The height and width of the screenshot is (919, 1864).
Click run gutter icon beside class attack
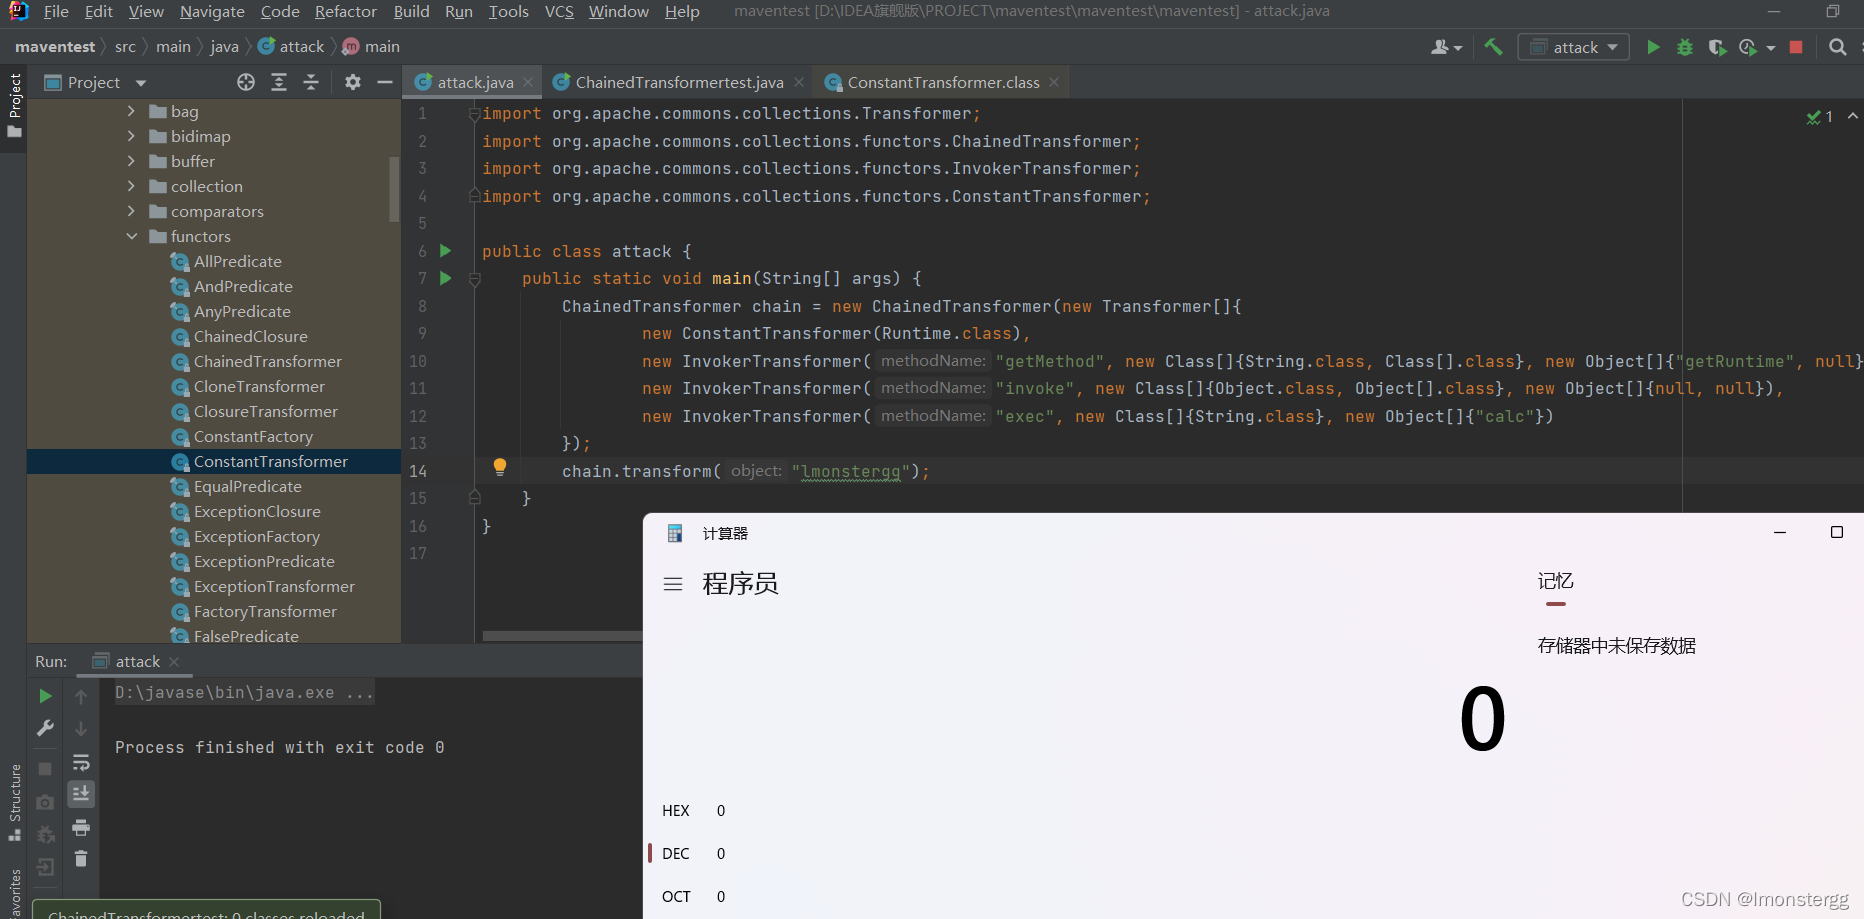[x=446, y=251]
